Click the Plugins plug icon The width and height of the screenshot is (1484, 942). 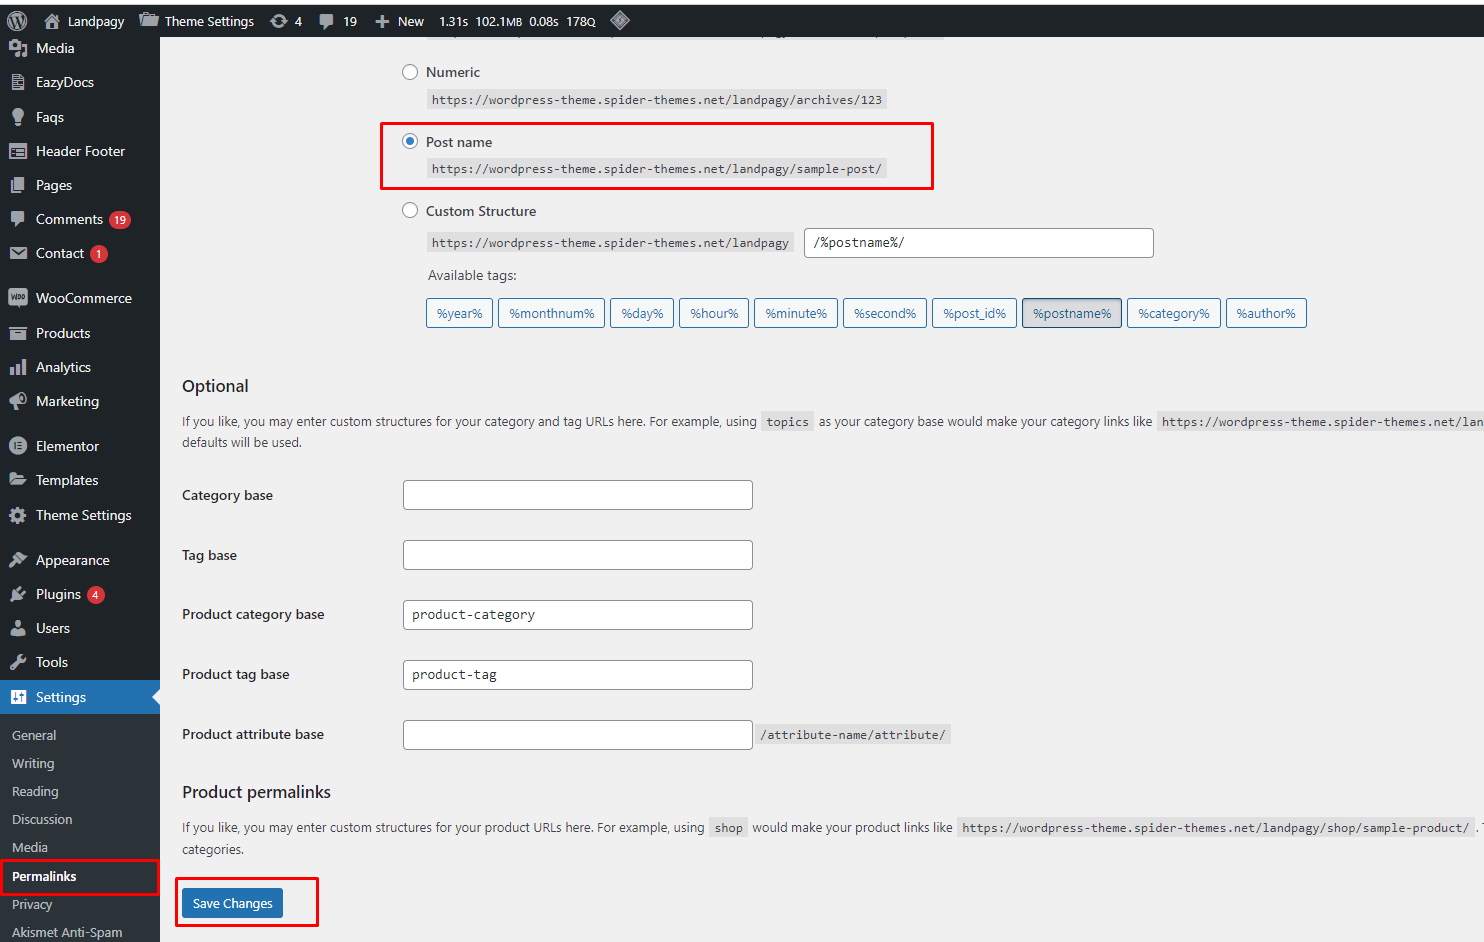pos(18,594)
